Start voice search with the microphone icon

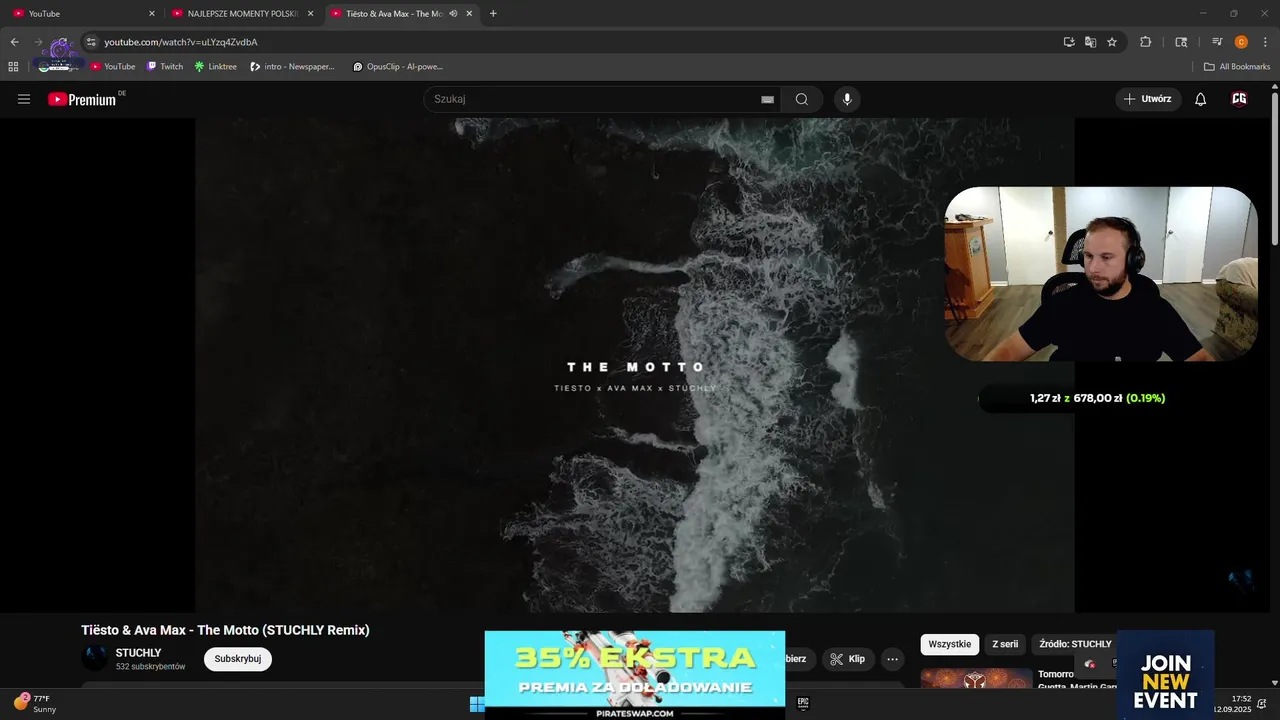(847, 99)
